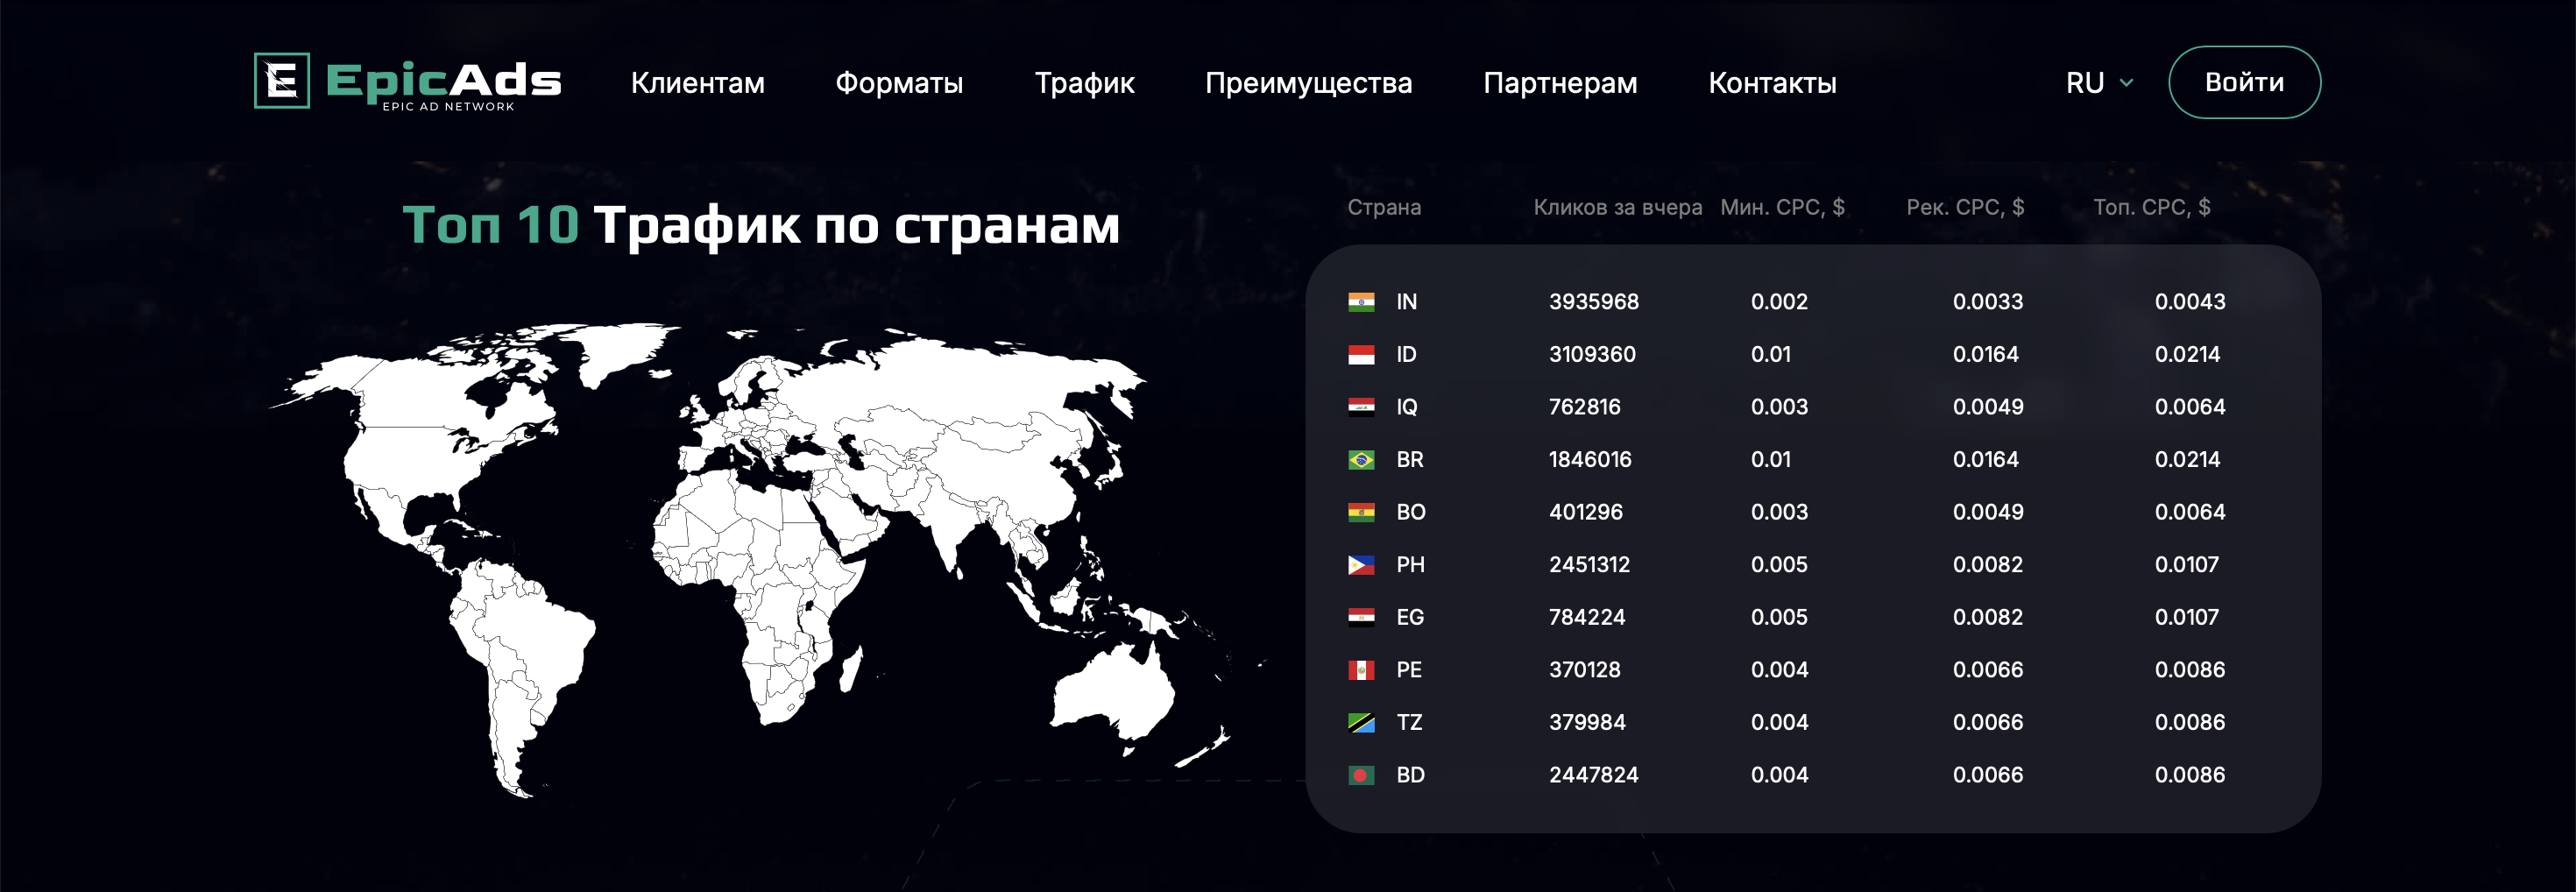Click the Indonesia flag icon

1360,355
